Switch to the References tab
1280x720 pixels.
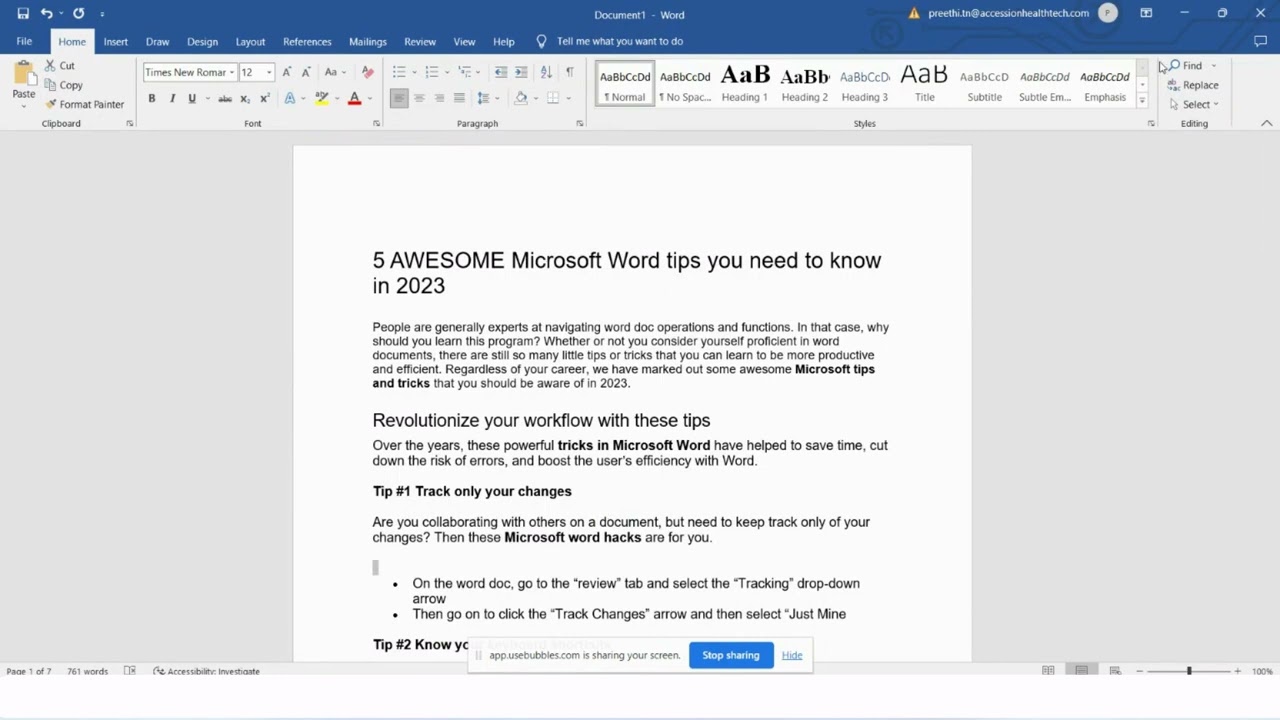[307, 41]
